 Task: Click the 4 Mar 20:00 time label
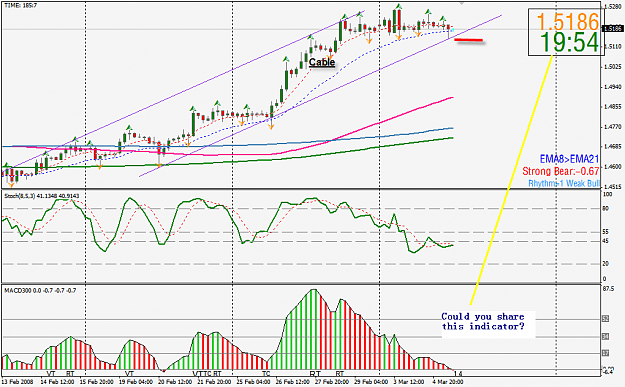point(448,381)
